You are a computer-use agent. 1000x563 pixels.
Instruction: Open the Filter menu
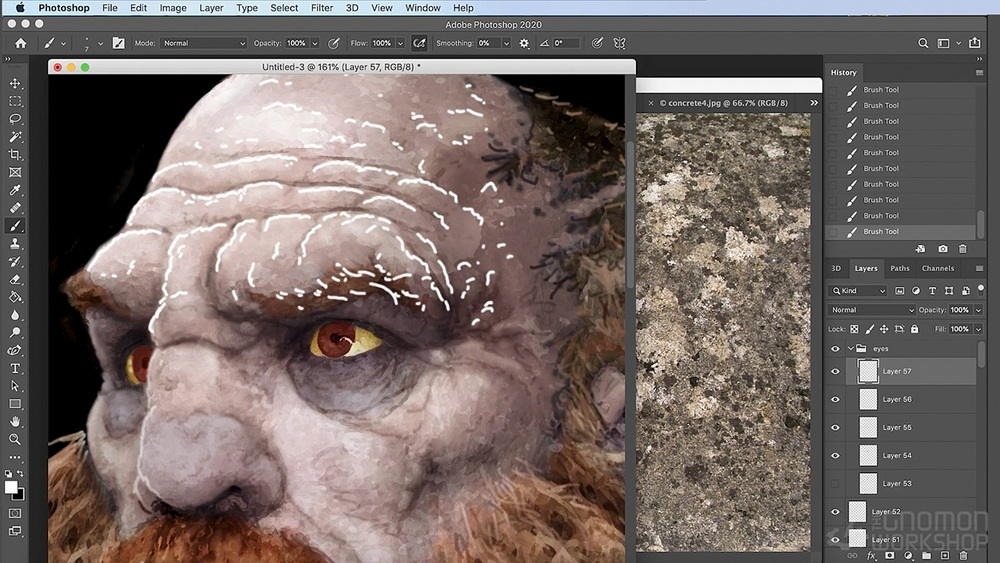(x=321, y=8)
